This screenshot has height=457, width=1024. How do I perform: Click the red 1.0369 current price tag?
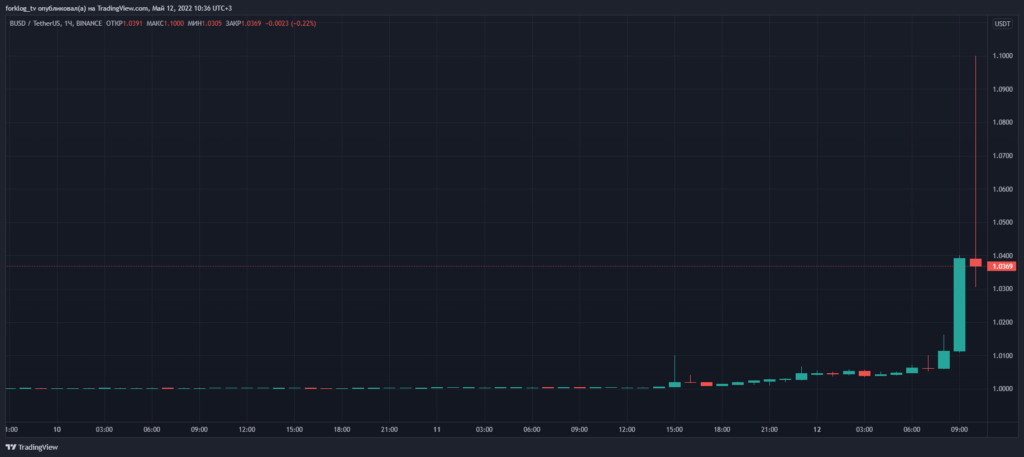tap(1001, 267)
